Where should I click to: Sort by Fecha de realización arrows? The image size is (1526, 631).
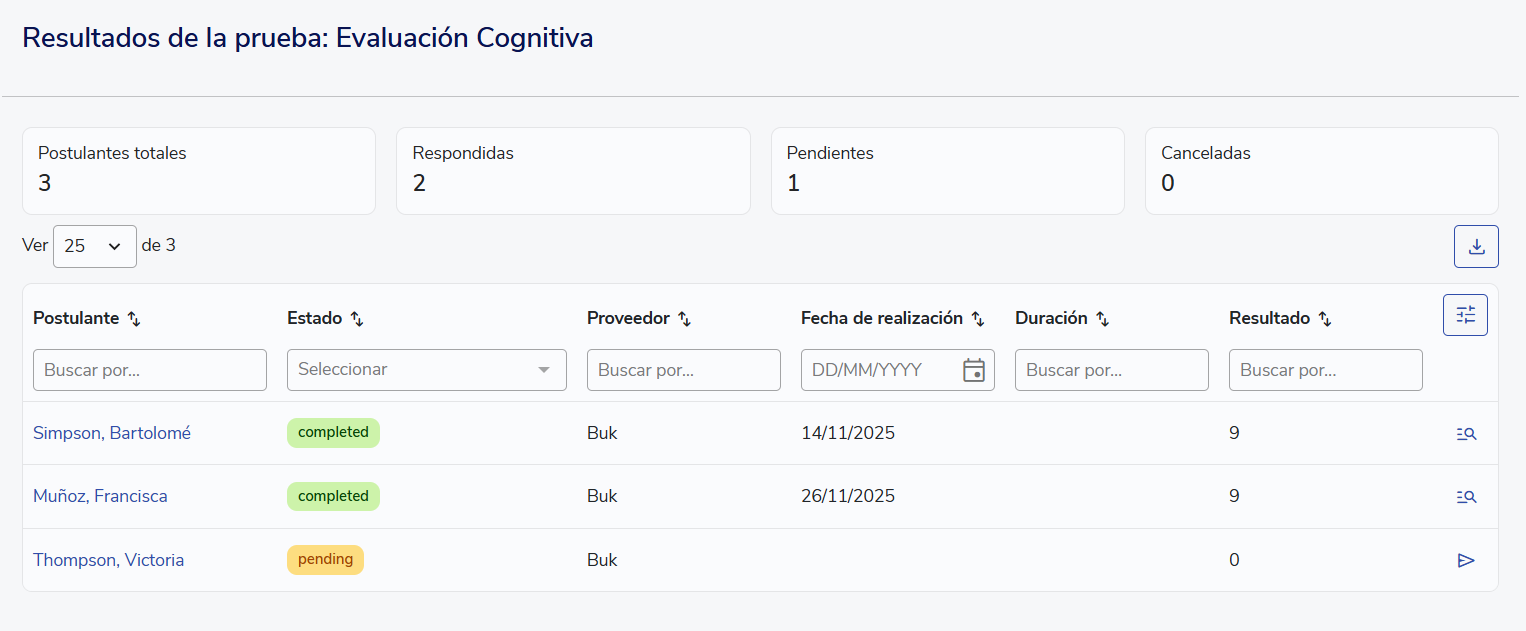(978, 319)
